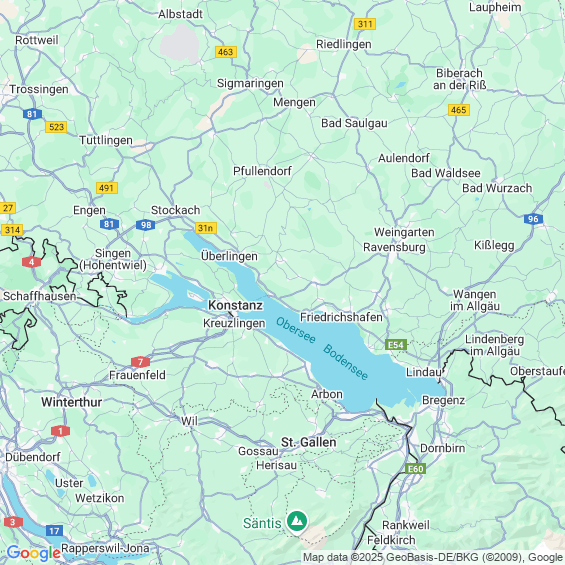Click the Bregenz town label
Image resolution: width=565 pixels, height=565 pixels.
444,400
